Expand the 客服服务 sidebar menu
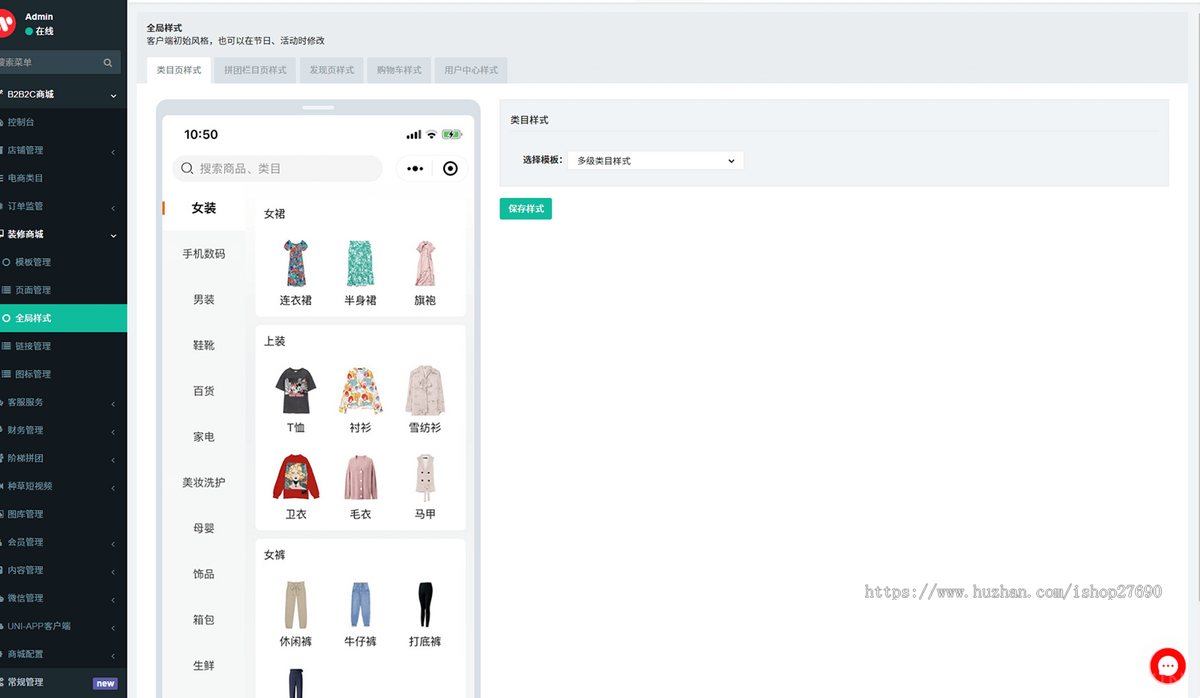This screenshot has width=1200, height=698. 64,402
